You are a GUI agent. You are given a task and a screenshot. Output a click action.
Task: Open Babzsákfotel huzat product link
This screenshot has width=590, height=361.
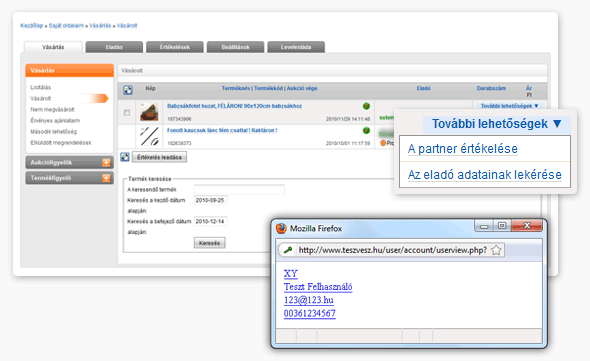tap(234, 106)
